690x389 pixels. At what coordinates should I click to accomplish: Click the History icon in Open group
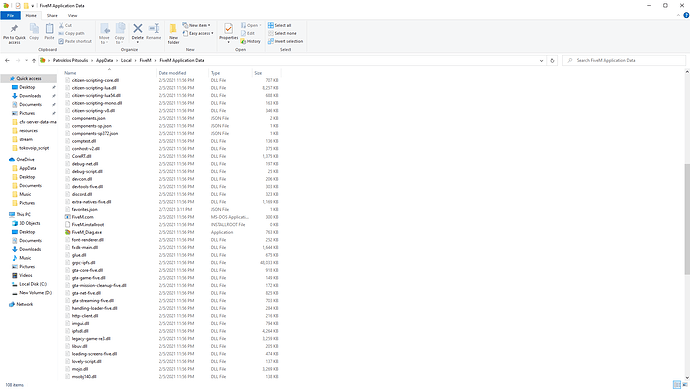coord(250,41)
